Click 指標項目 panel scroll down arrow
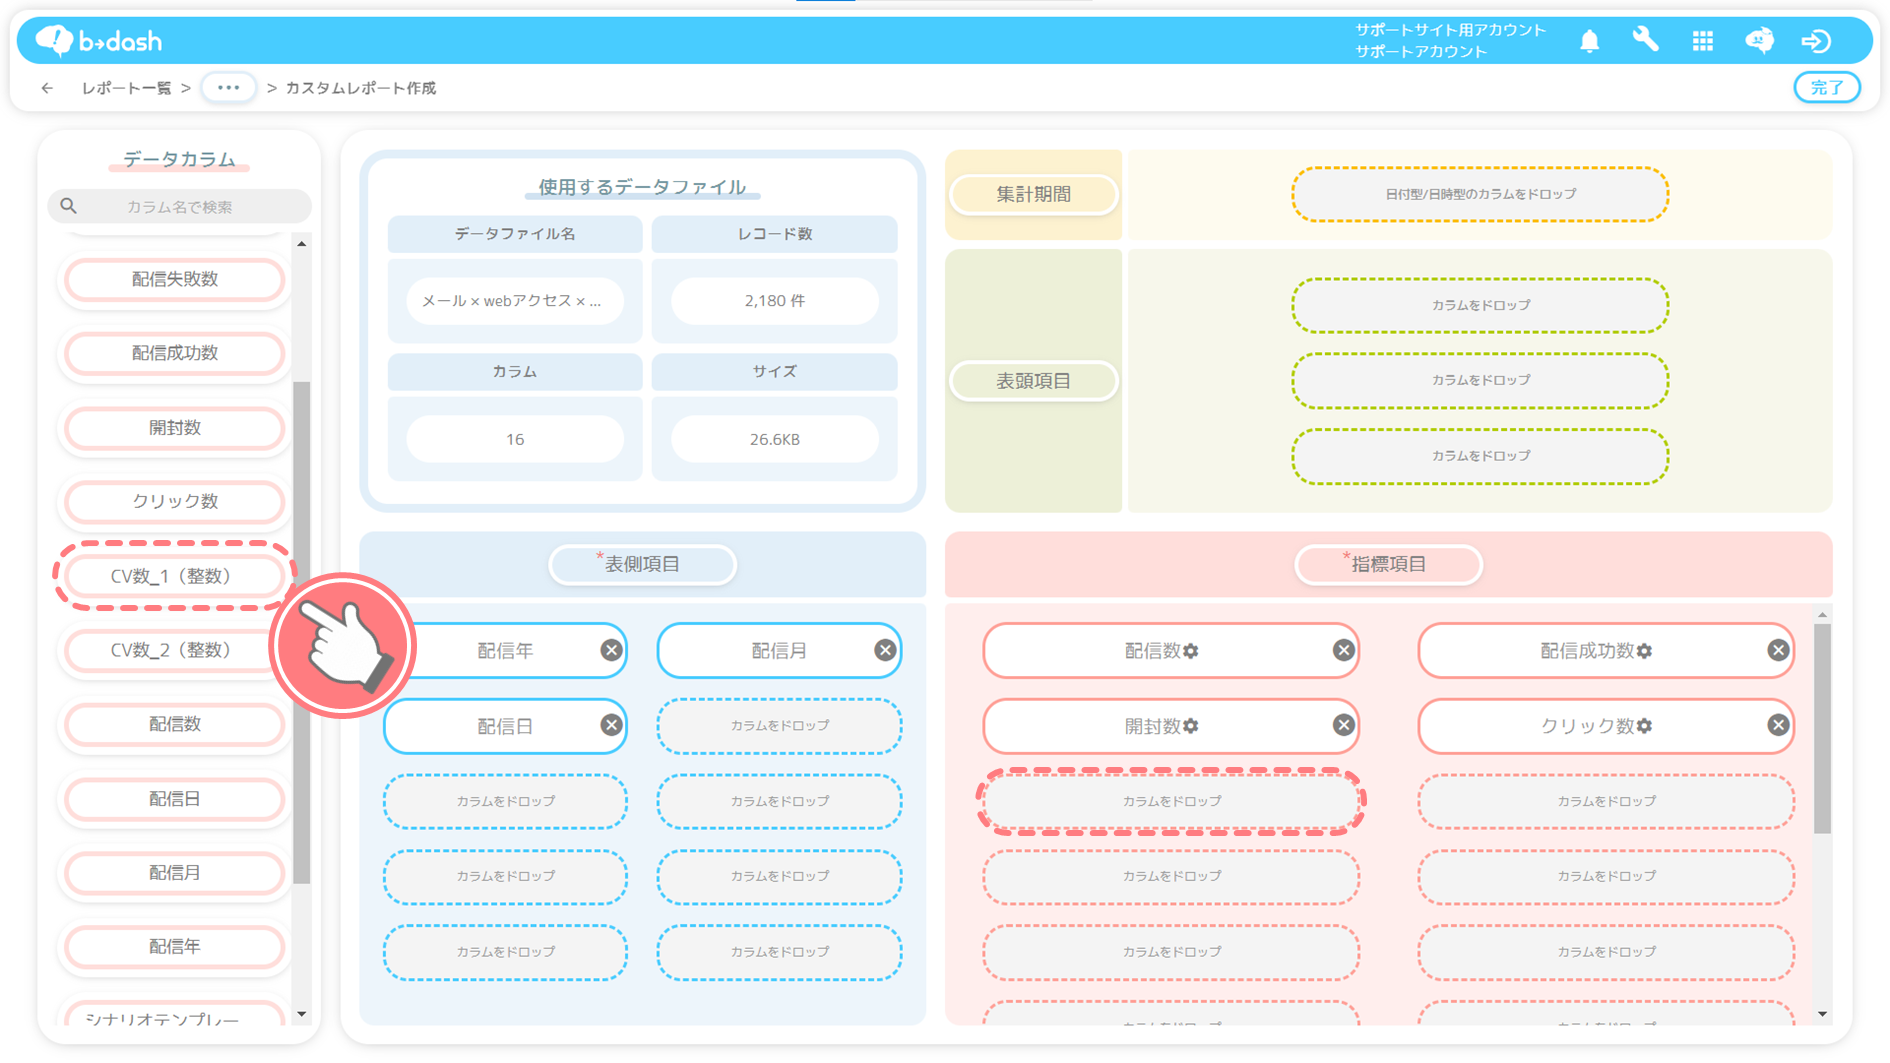The height and width of the screenshot is (1063, 1890). click(x=1822, y=1014)
